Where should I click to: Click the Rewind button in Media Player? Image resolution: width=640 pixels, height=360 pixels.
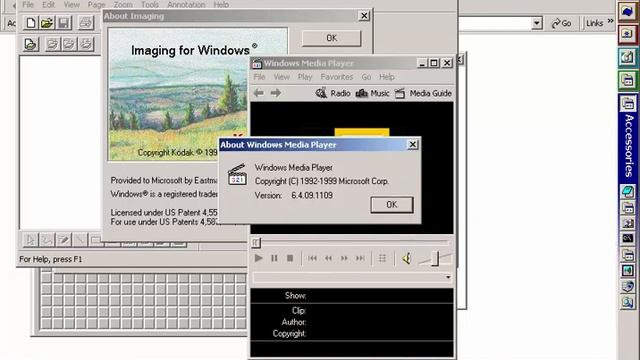[328, 258]
